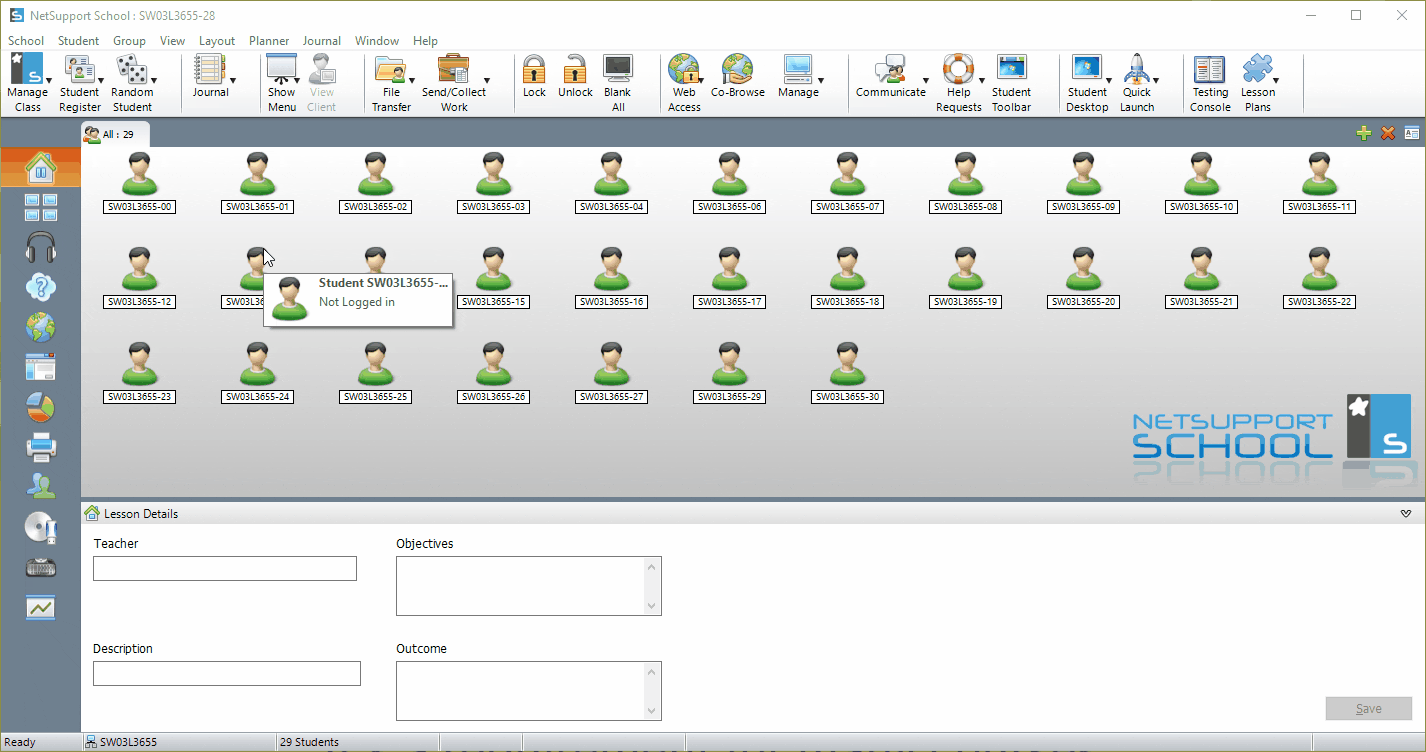The width and height of the screenshot is (1426, 752).
Task: Open the Help menu
Action: 425,41
